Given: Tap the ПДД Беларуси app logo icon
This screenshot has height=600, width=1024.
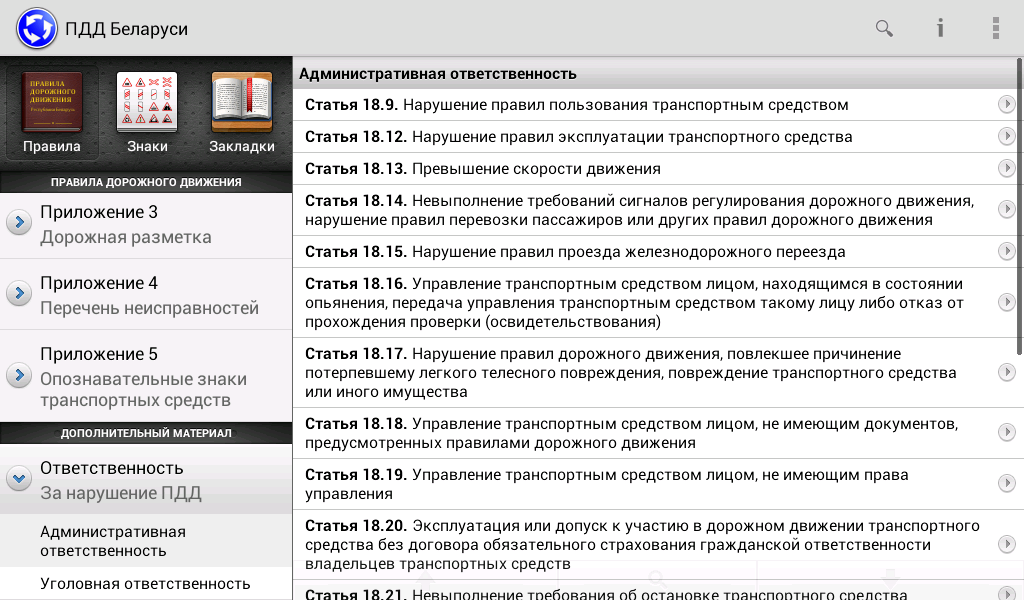Looking at the screenshot, I should 37,28.
